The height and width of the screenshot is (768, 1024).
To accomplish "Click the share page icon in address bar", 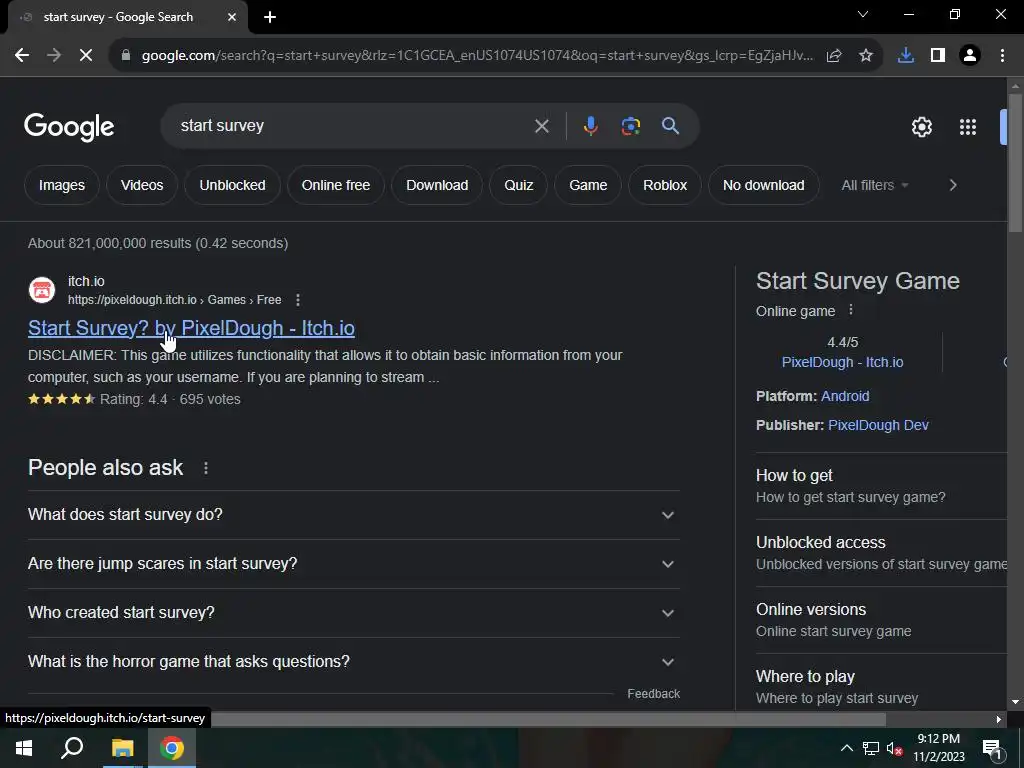I will (x=834, y=56).
